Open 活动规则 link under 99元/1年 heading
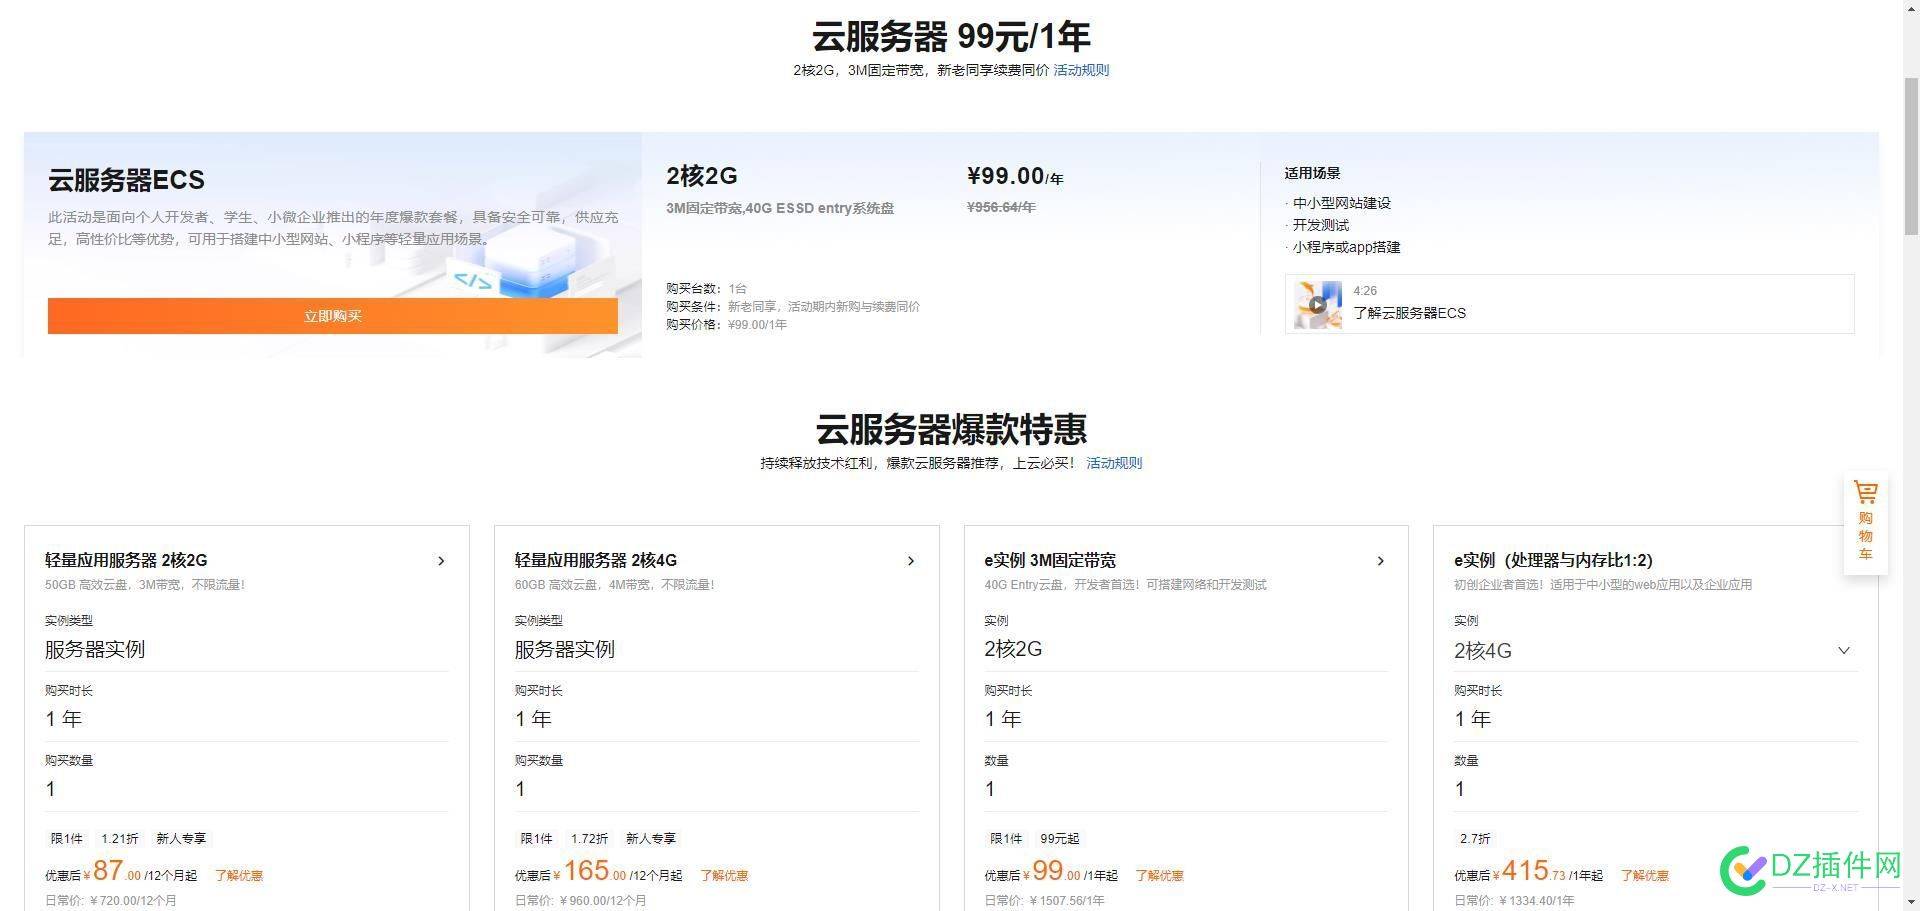Viewport: 1920px width, 911px height. pyautogui.click(x=1081, y=70)
